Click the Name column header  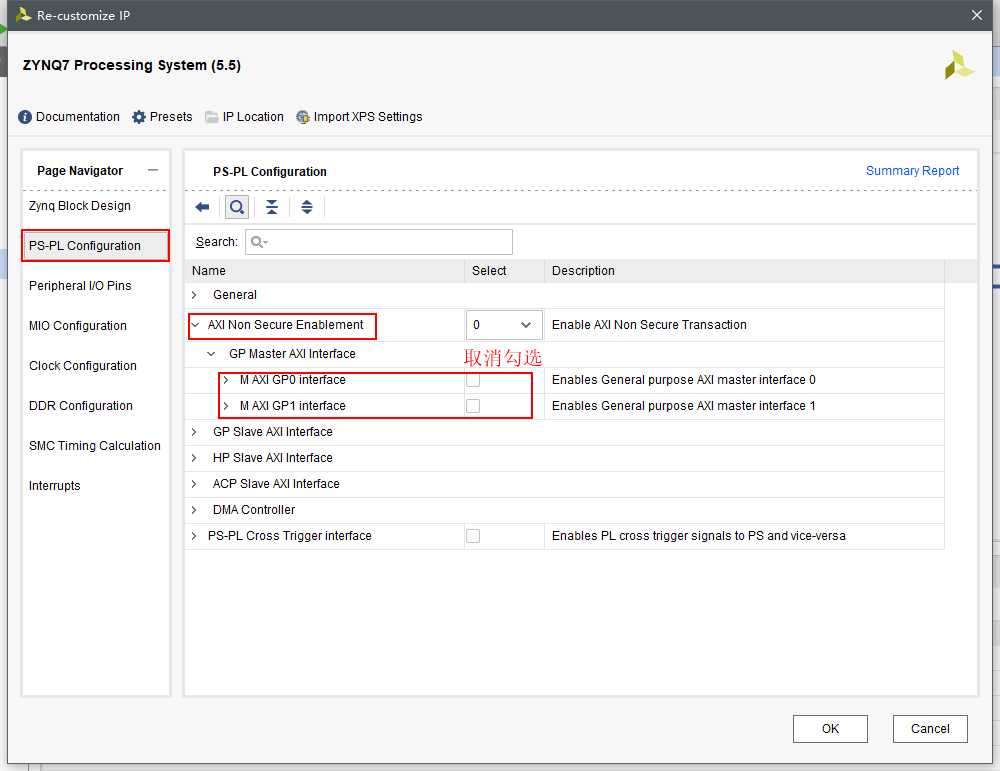[209, 271]
